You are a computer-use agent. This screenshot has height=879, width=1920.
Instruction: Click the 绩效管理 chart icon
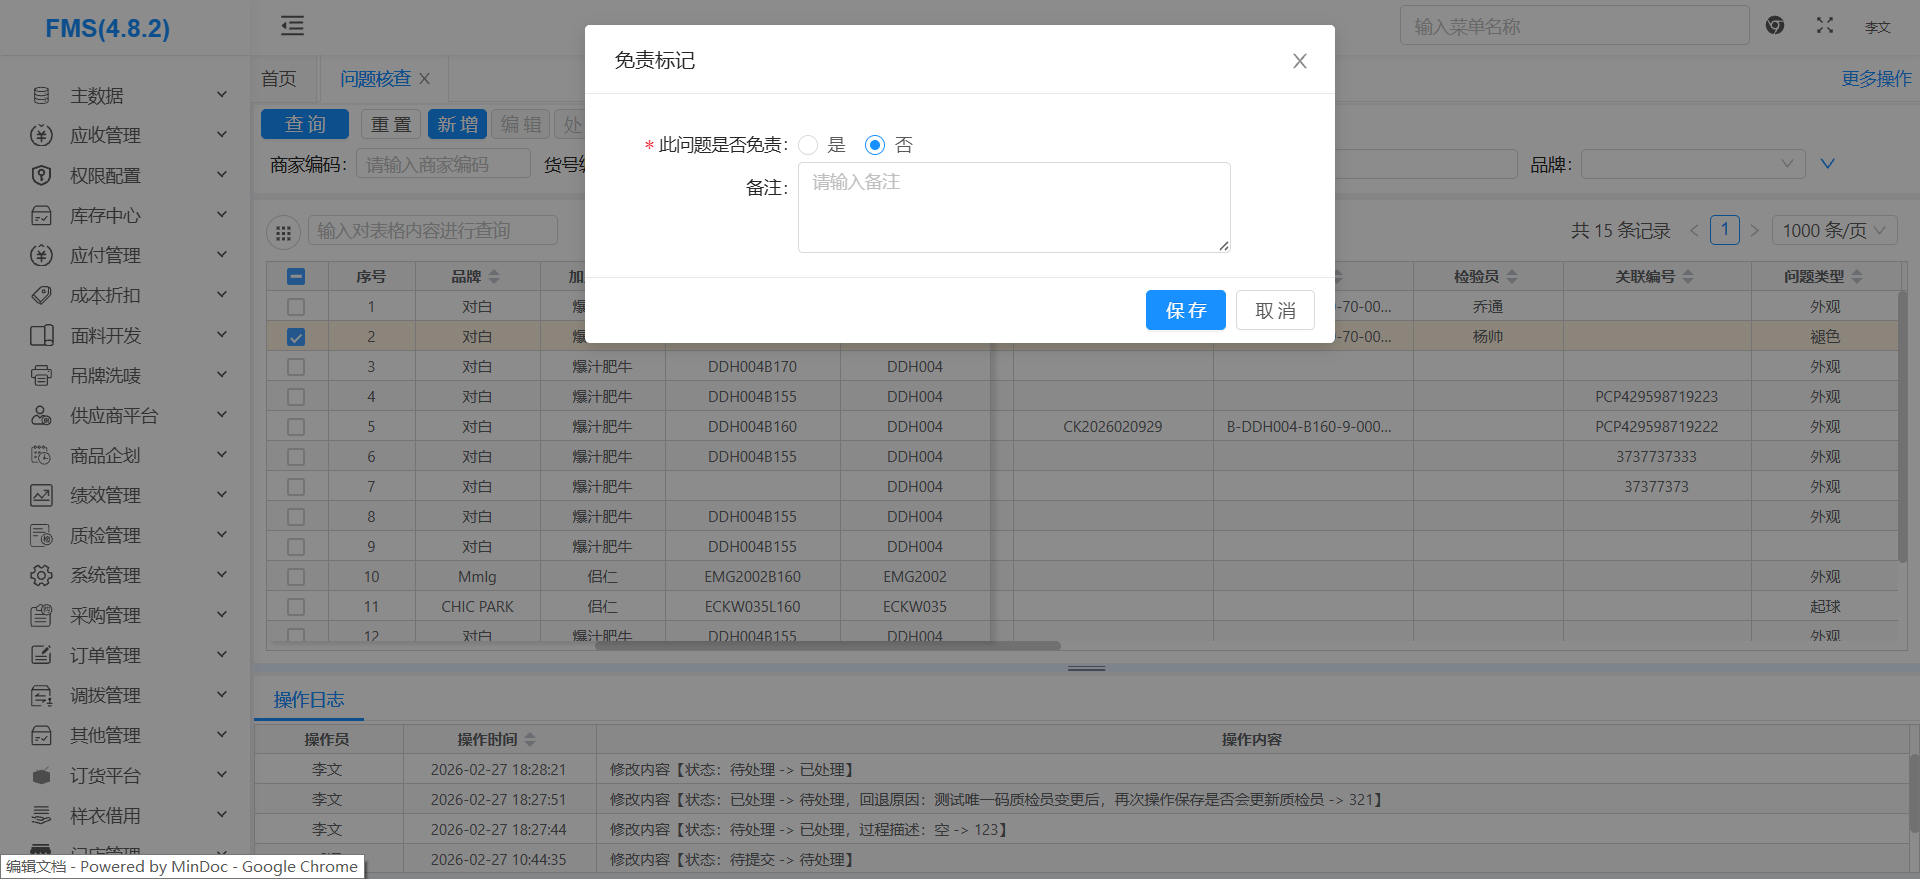[x=41, y=496]
